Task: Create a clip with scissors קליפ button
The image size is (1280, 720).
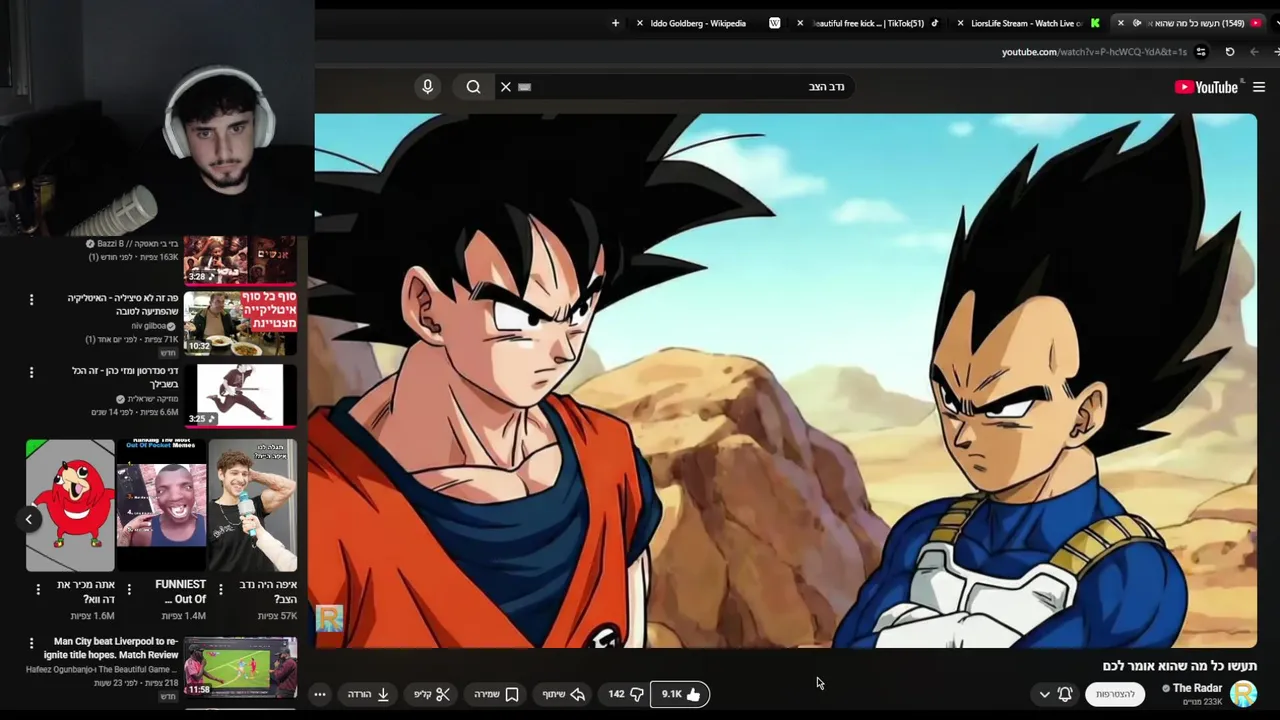Action: tap(432, 694)
